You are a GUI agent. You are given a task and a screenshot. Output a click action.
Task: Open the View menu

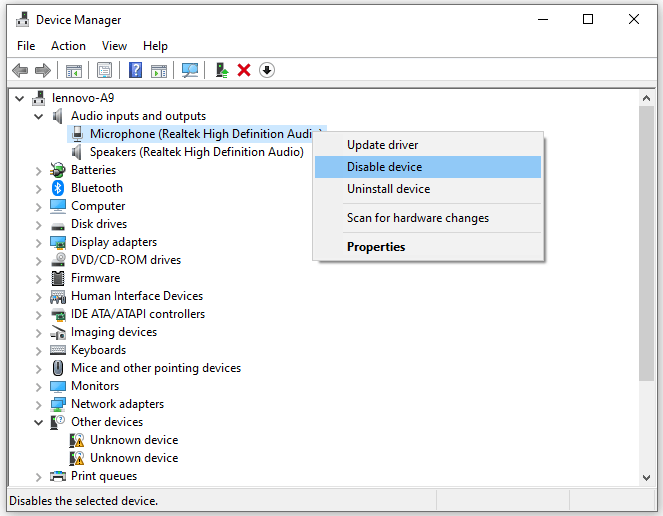114,46
